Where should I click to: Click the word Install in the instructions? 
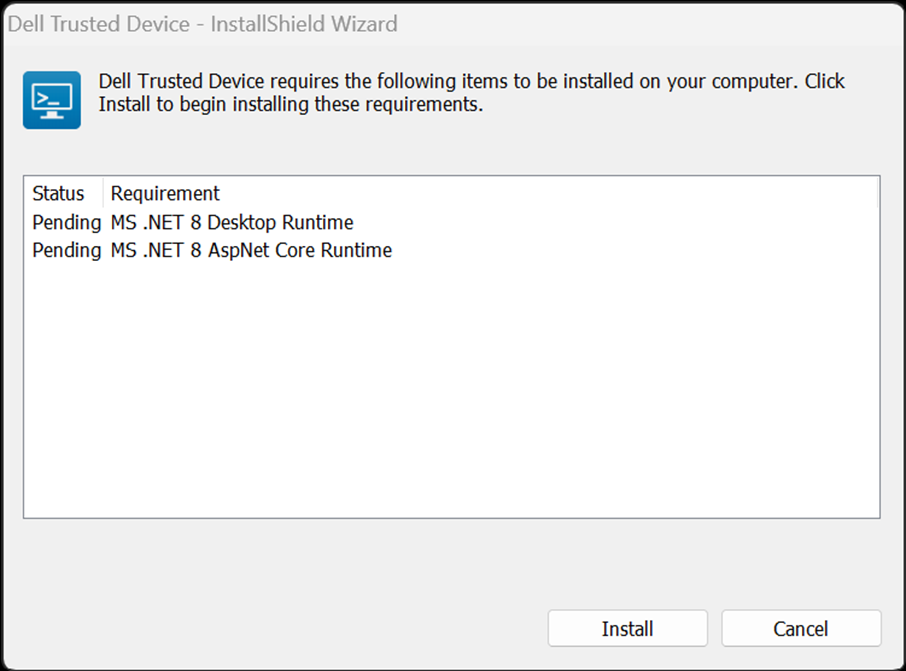point(123,104)
